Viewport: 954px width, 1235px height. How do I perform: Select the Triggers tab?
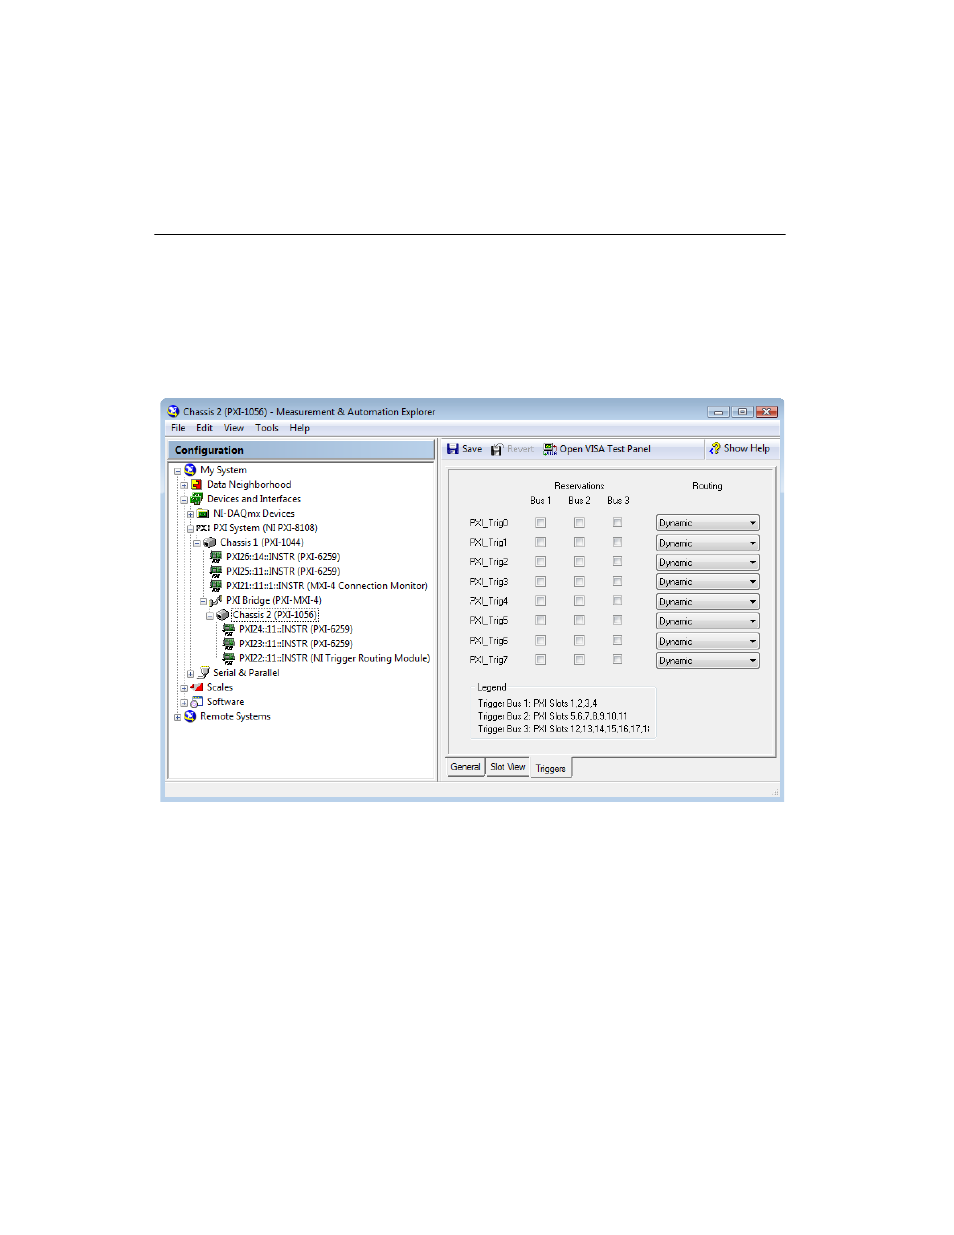click(x=551, y=768)
